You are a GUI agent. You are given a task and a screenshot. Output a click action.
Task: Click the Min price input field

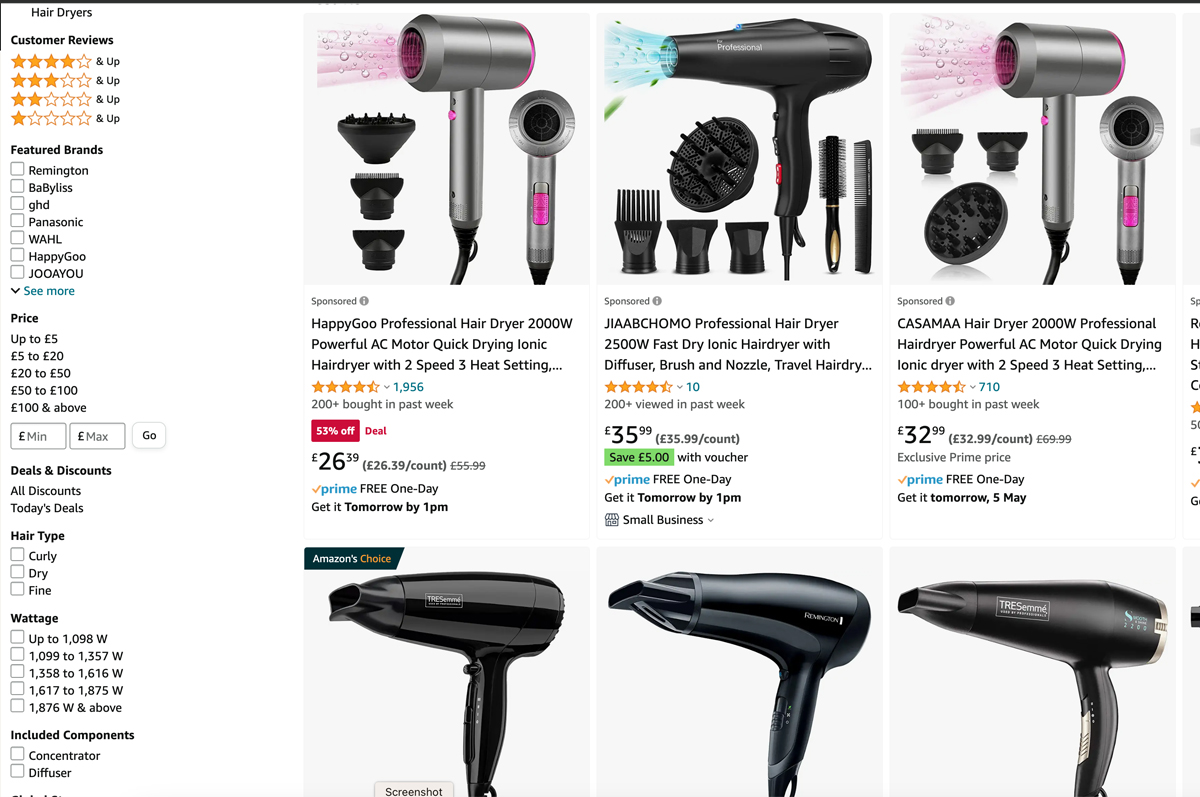click(x=38, y=436)
